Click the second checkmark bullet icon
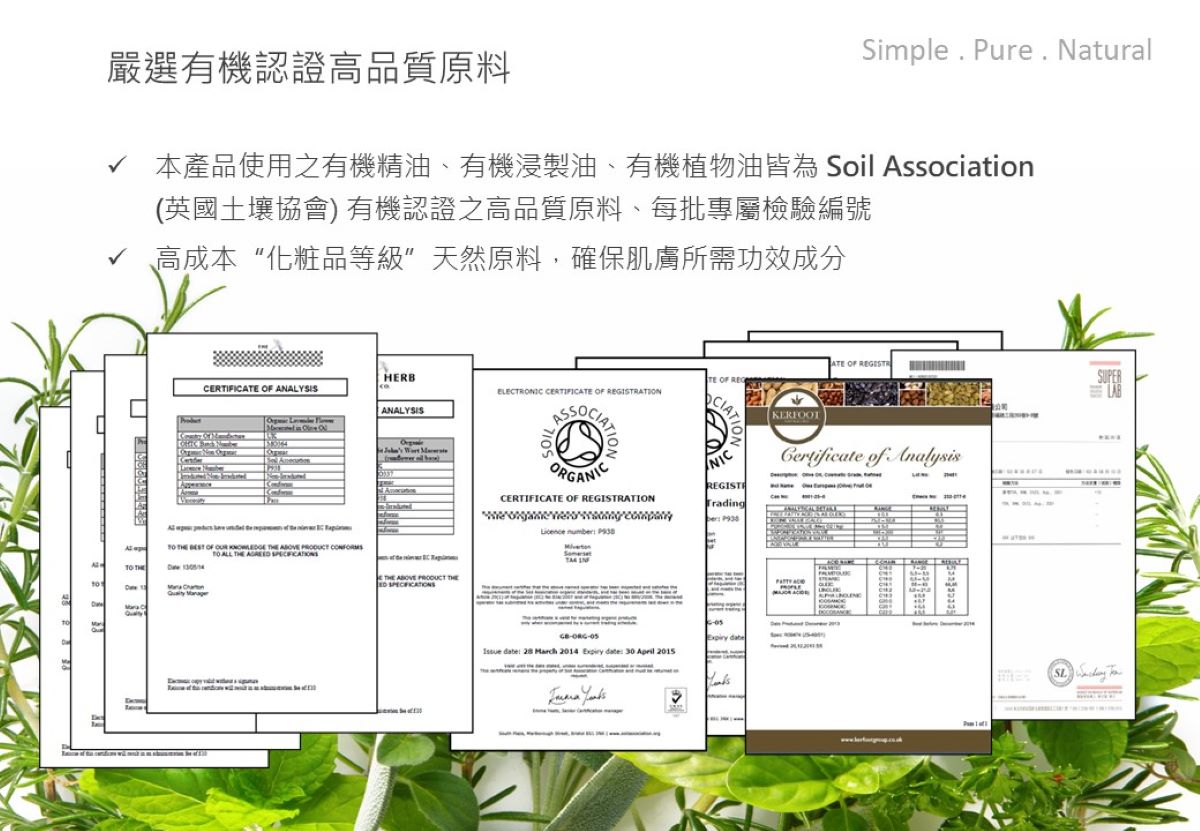The width and height of the screenshot is (1200, 831). [x=120, y=258]
